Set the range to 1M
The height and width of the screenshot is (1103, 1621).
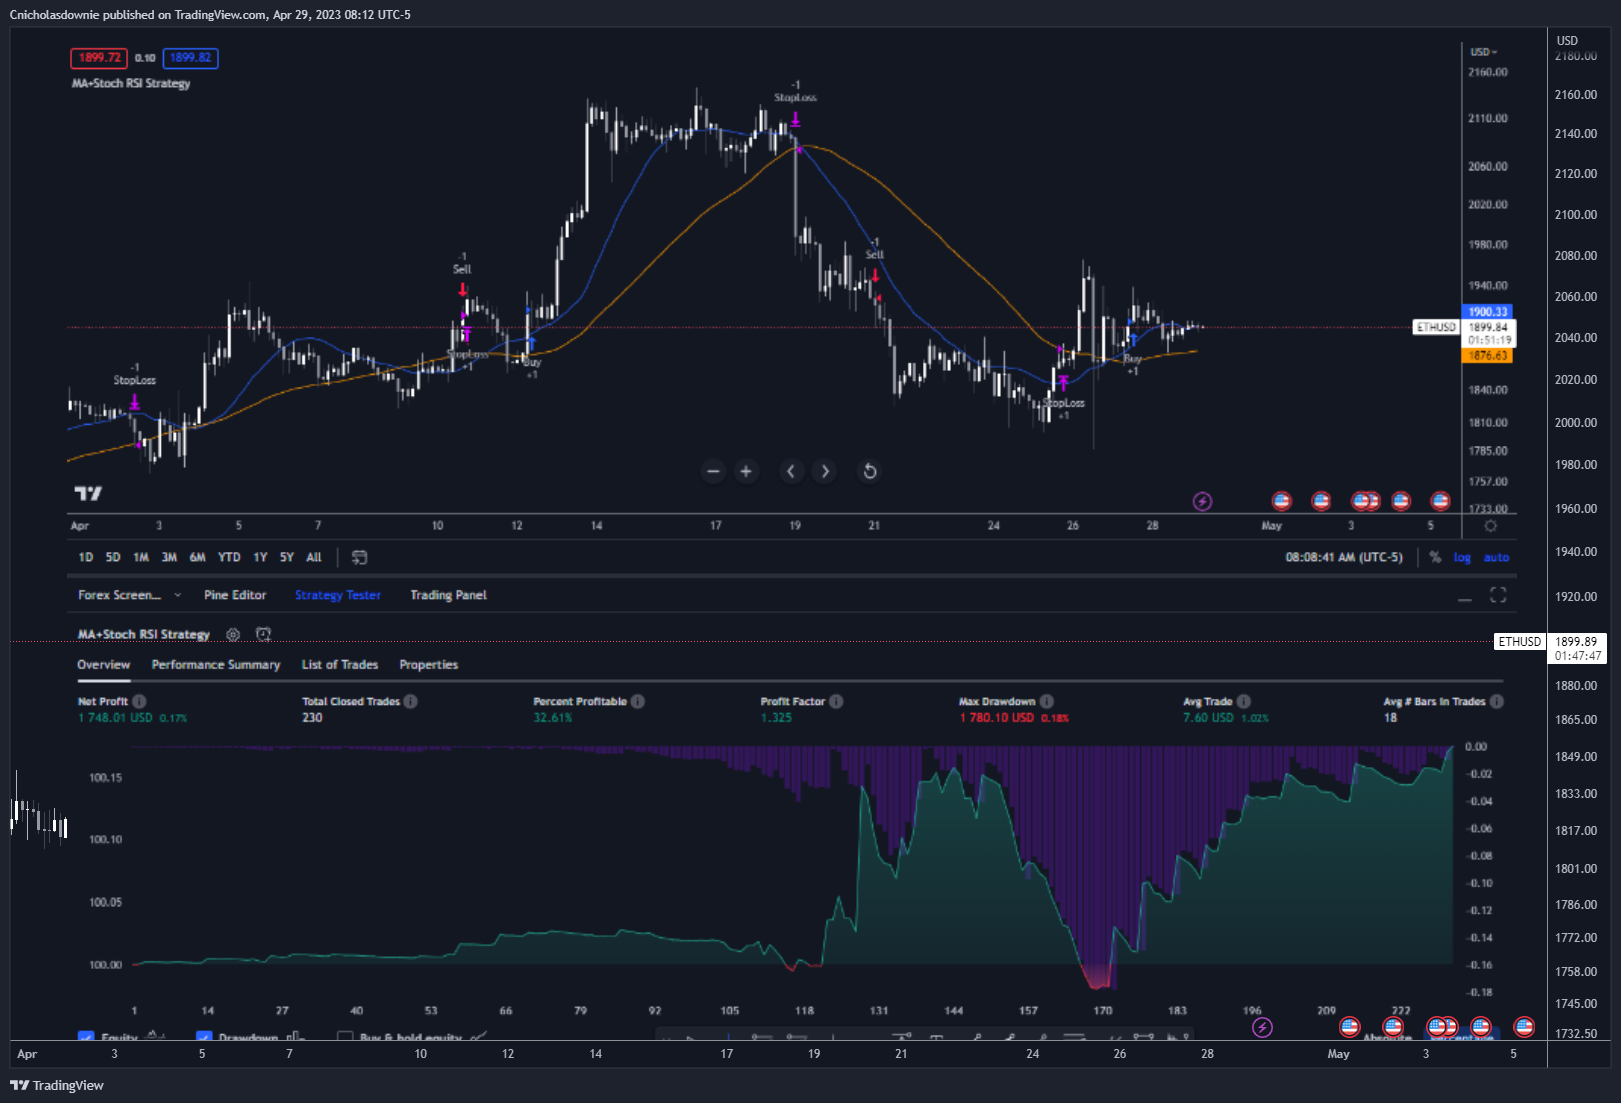(x=141, y=557)
